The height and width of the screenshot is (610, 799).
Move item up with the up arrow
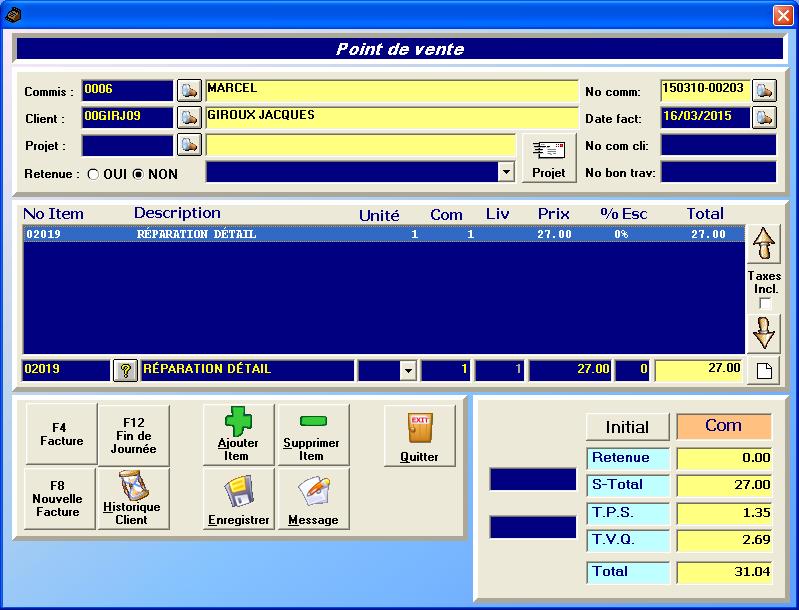tap(764, 244)
